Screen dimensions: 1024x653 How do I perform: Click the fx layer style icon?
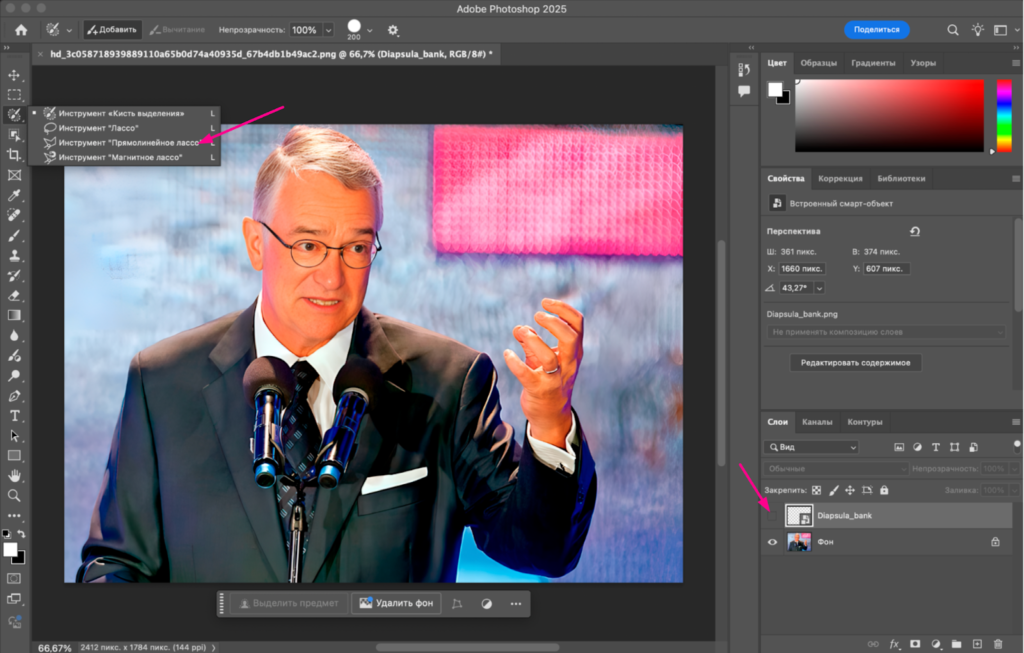[894, 644]
